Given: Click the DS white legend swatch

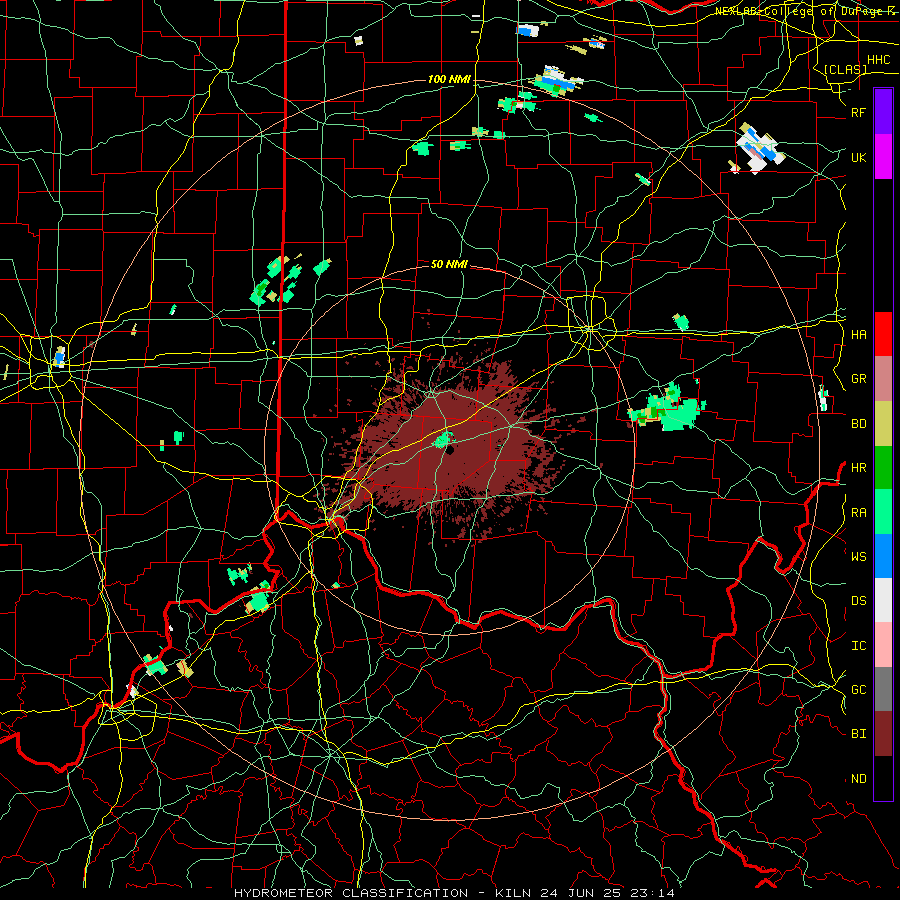Looking at the screenshot, I should [883, 600].
